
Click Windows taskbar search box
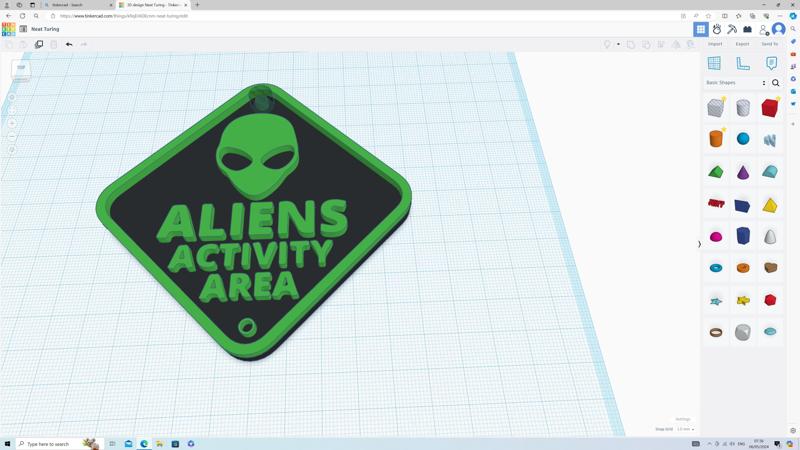click(59, 444)
